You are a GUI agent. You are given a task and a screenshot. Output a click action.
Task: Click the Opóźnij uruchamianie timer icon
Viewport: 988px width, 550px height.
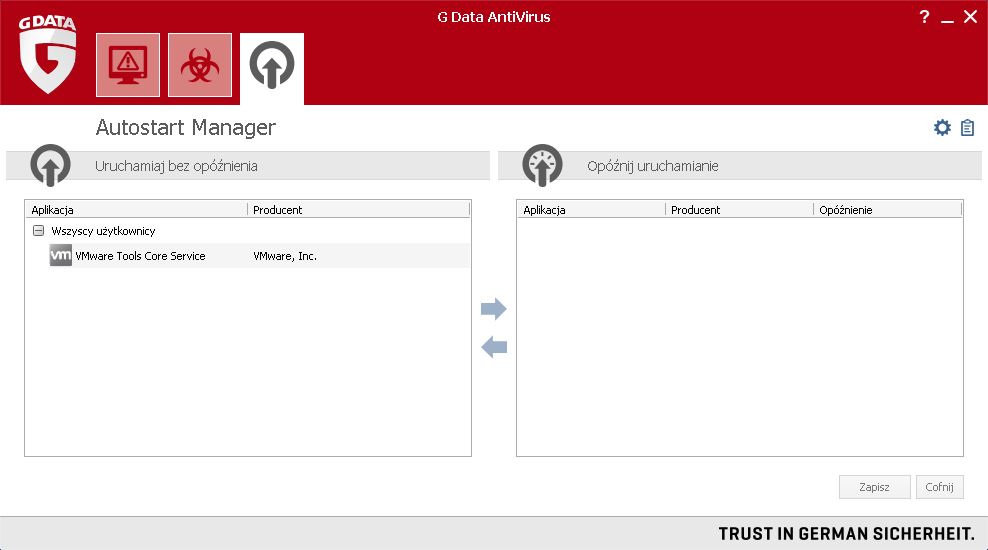[x=543, y=166]
